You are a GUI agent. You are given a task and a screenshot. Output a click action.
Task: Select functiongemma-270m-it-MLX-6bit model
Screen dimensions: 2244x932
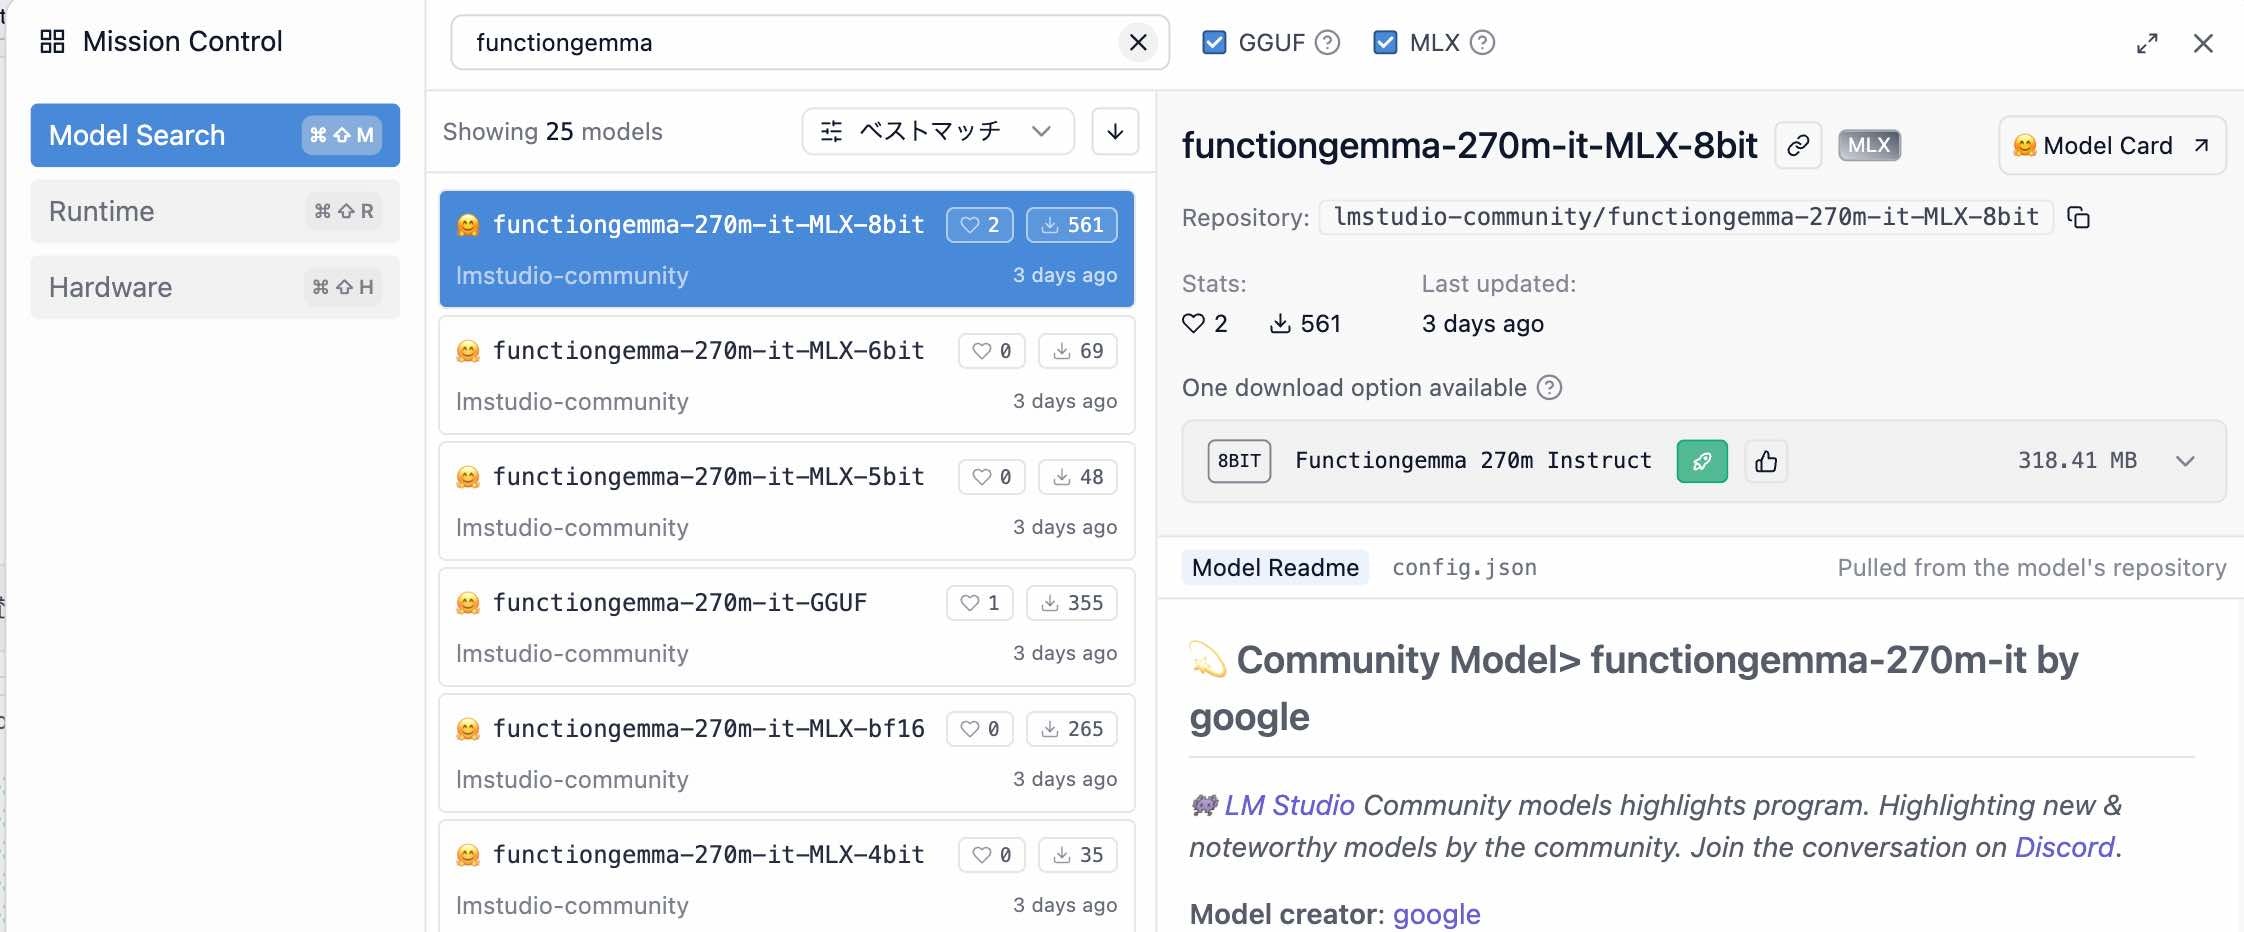click(x=787, y=375)
